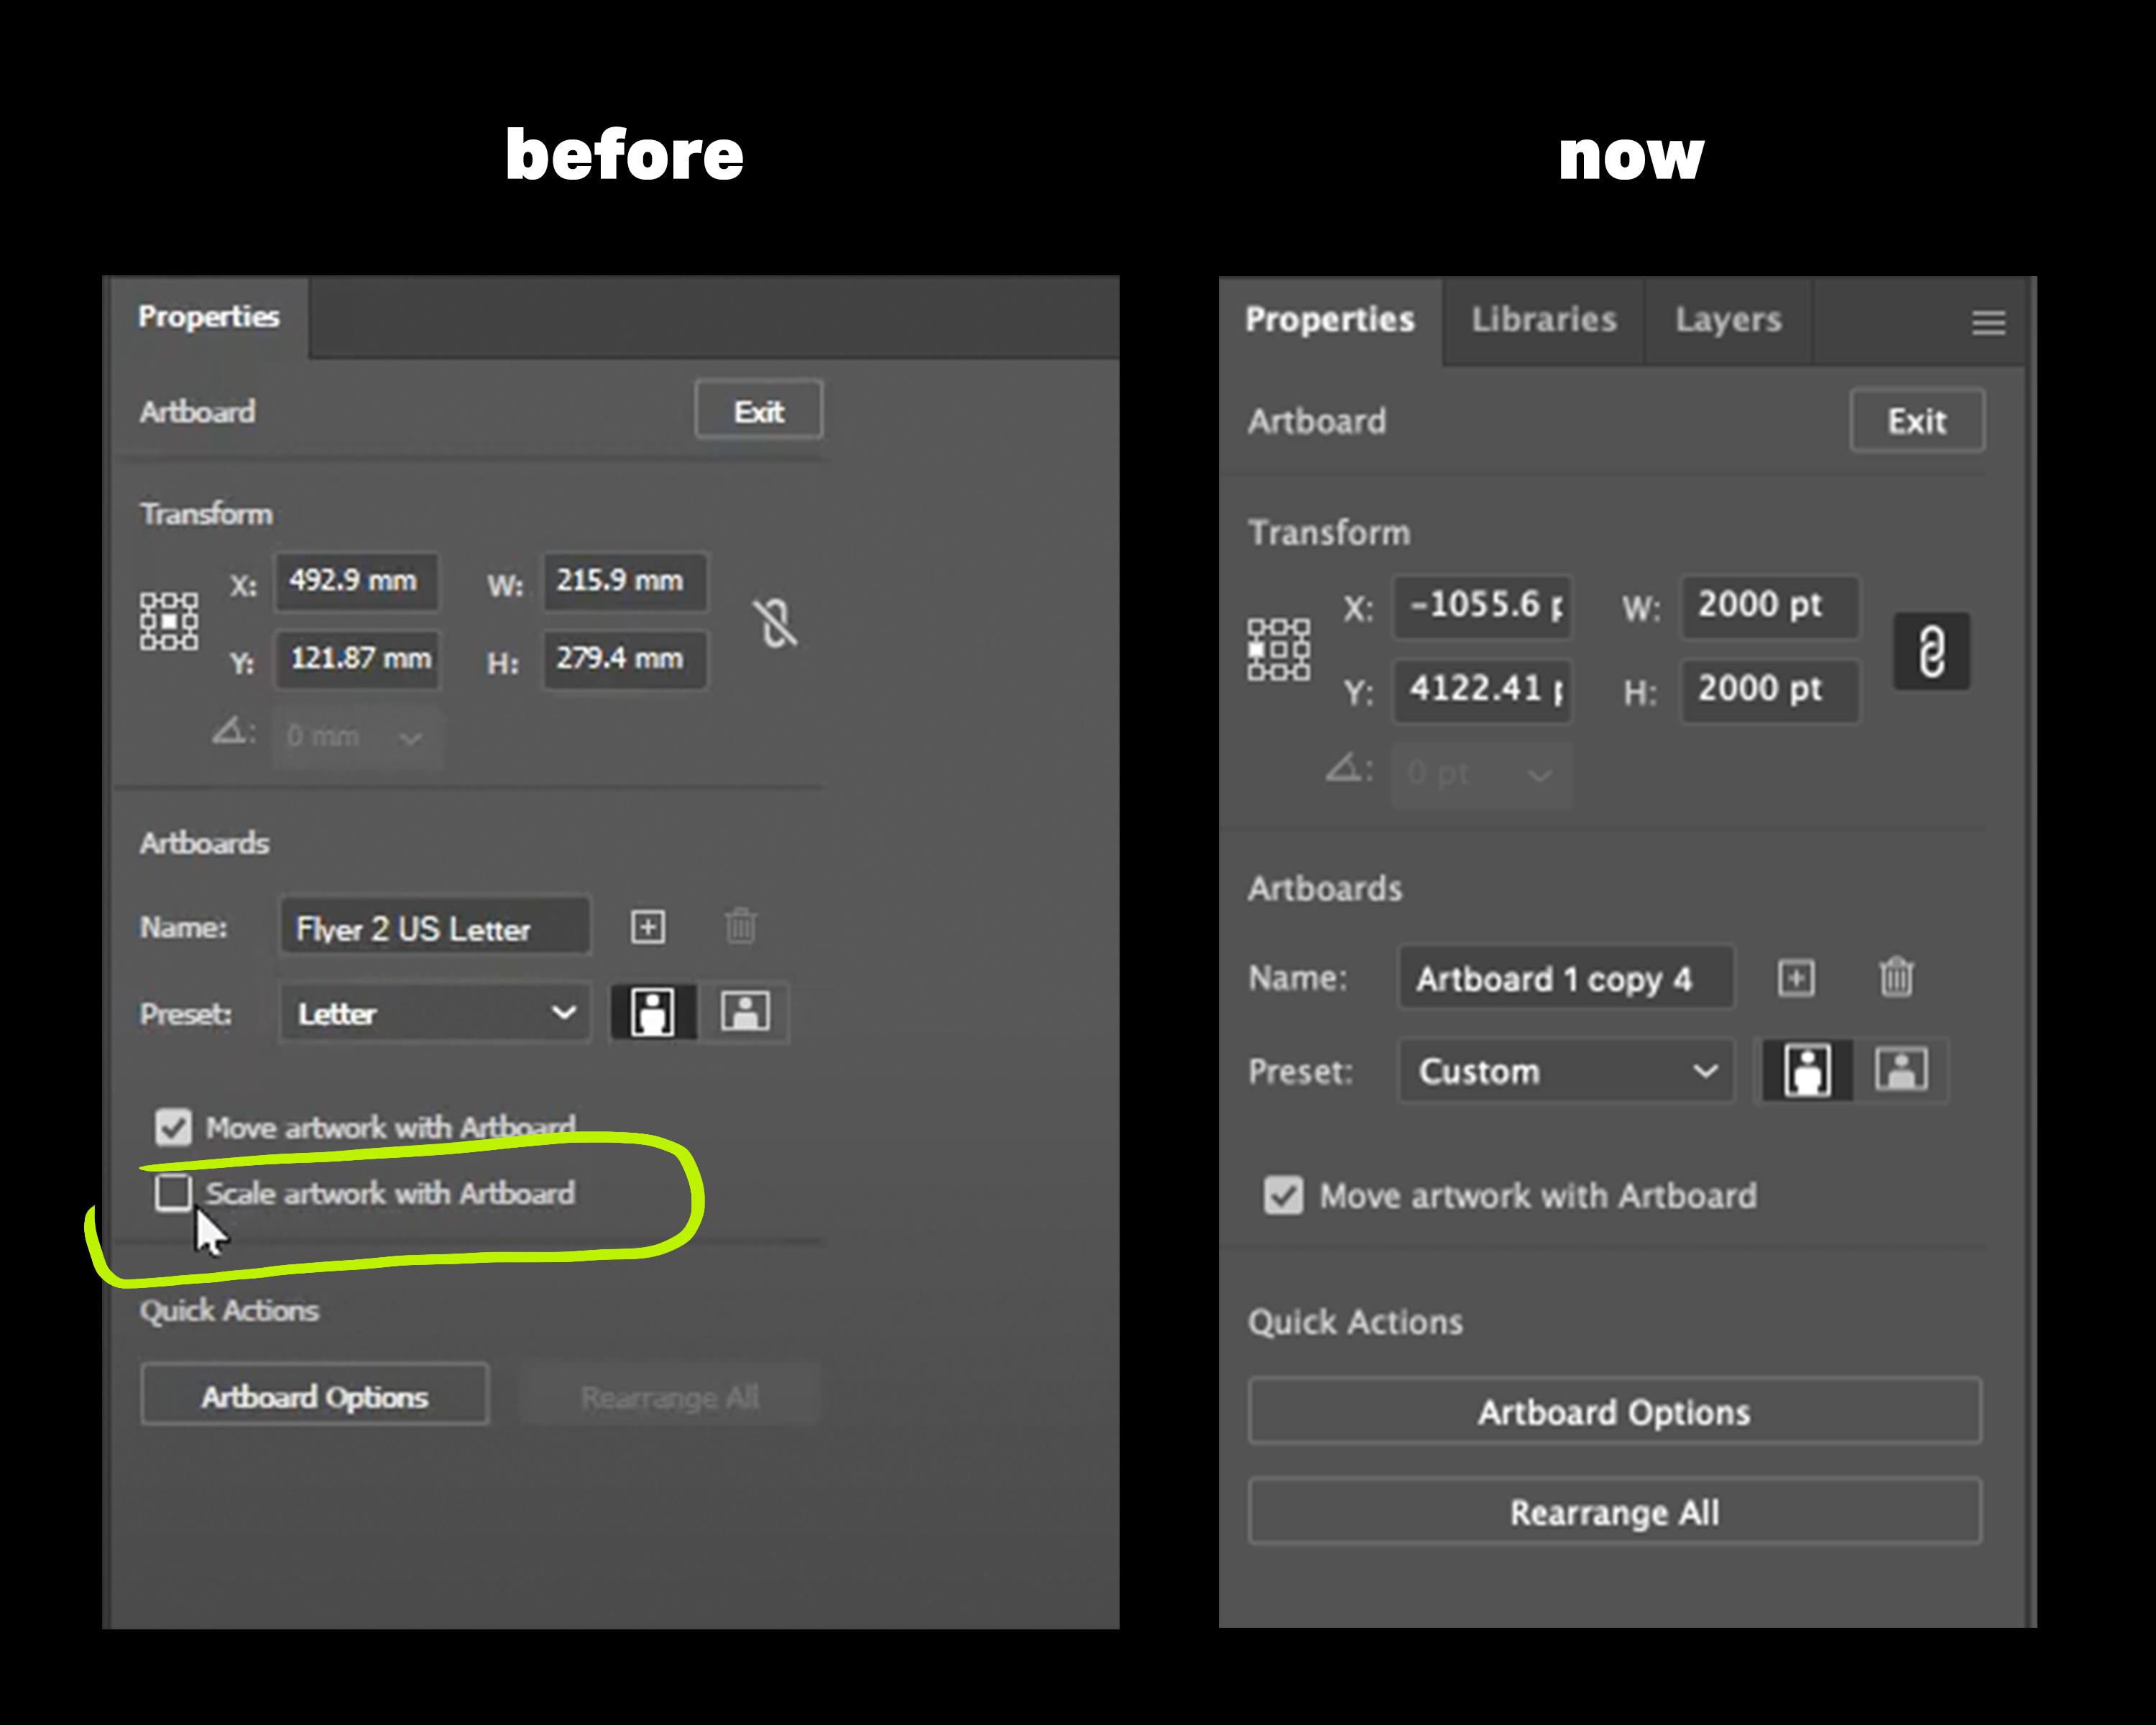Click unlinked constrain proportions icon in before panel

coord(775,623)
